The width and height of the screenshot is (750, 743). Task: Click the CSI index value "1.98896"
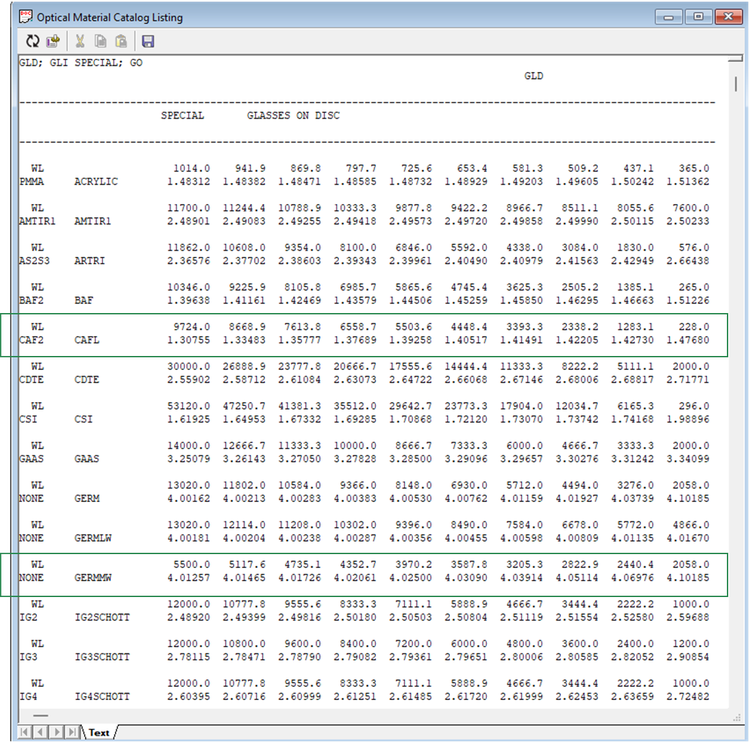pyautogui.click(x=688, y=420)
